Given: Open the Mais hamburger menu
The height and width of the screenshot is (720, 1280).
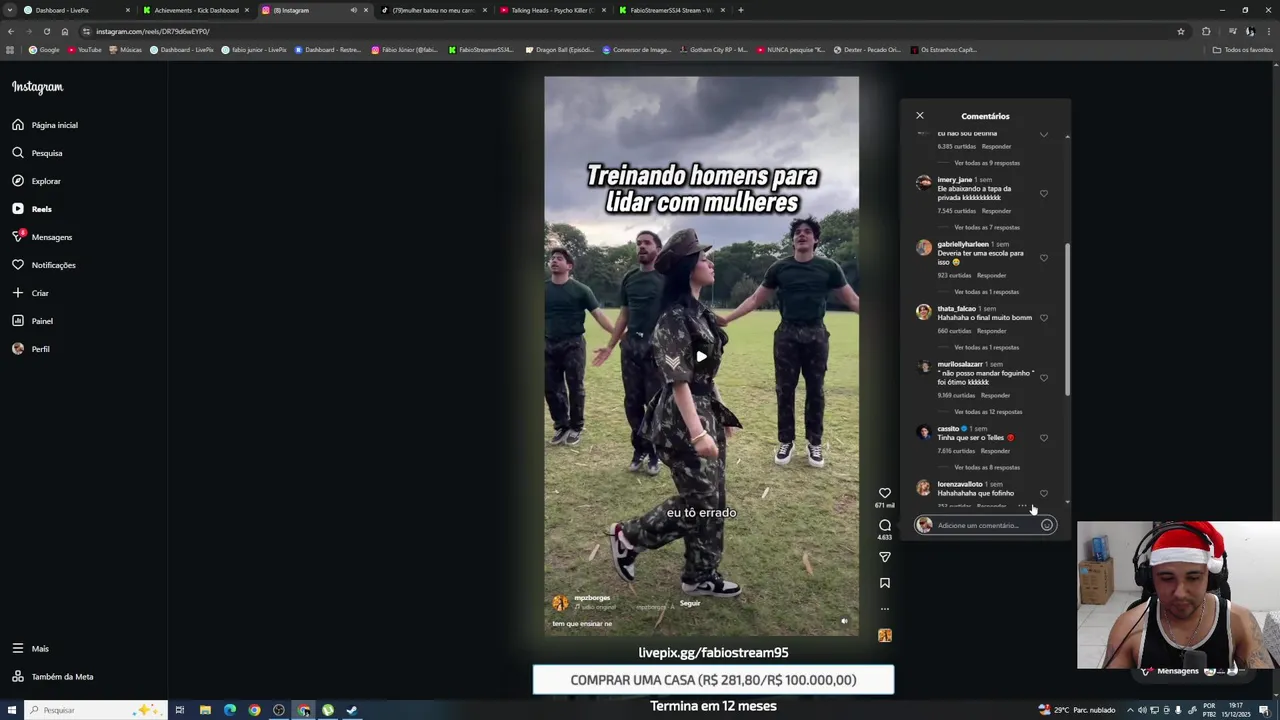Looking at the screenshot, I should pyautogui.click(x=30, y=648).
